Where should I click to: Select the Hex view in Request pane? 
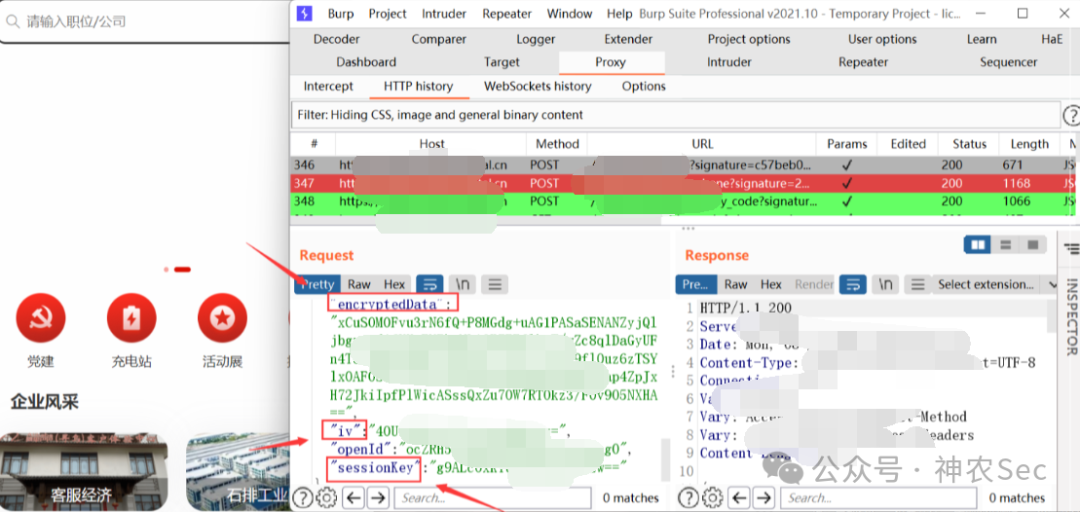pos(395,284)
